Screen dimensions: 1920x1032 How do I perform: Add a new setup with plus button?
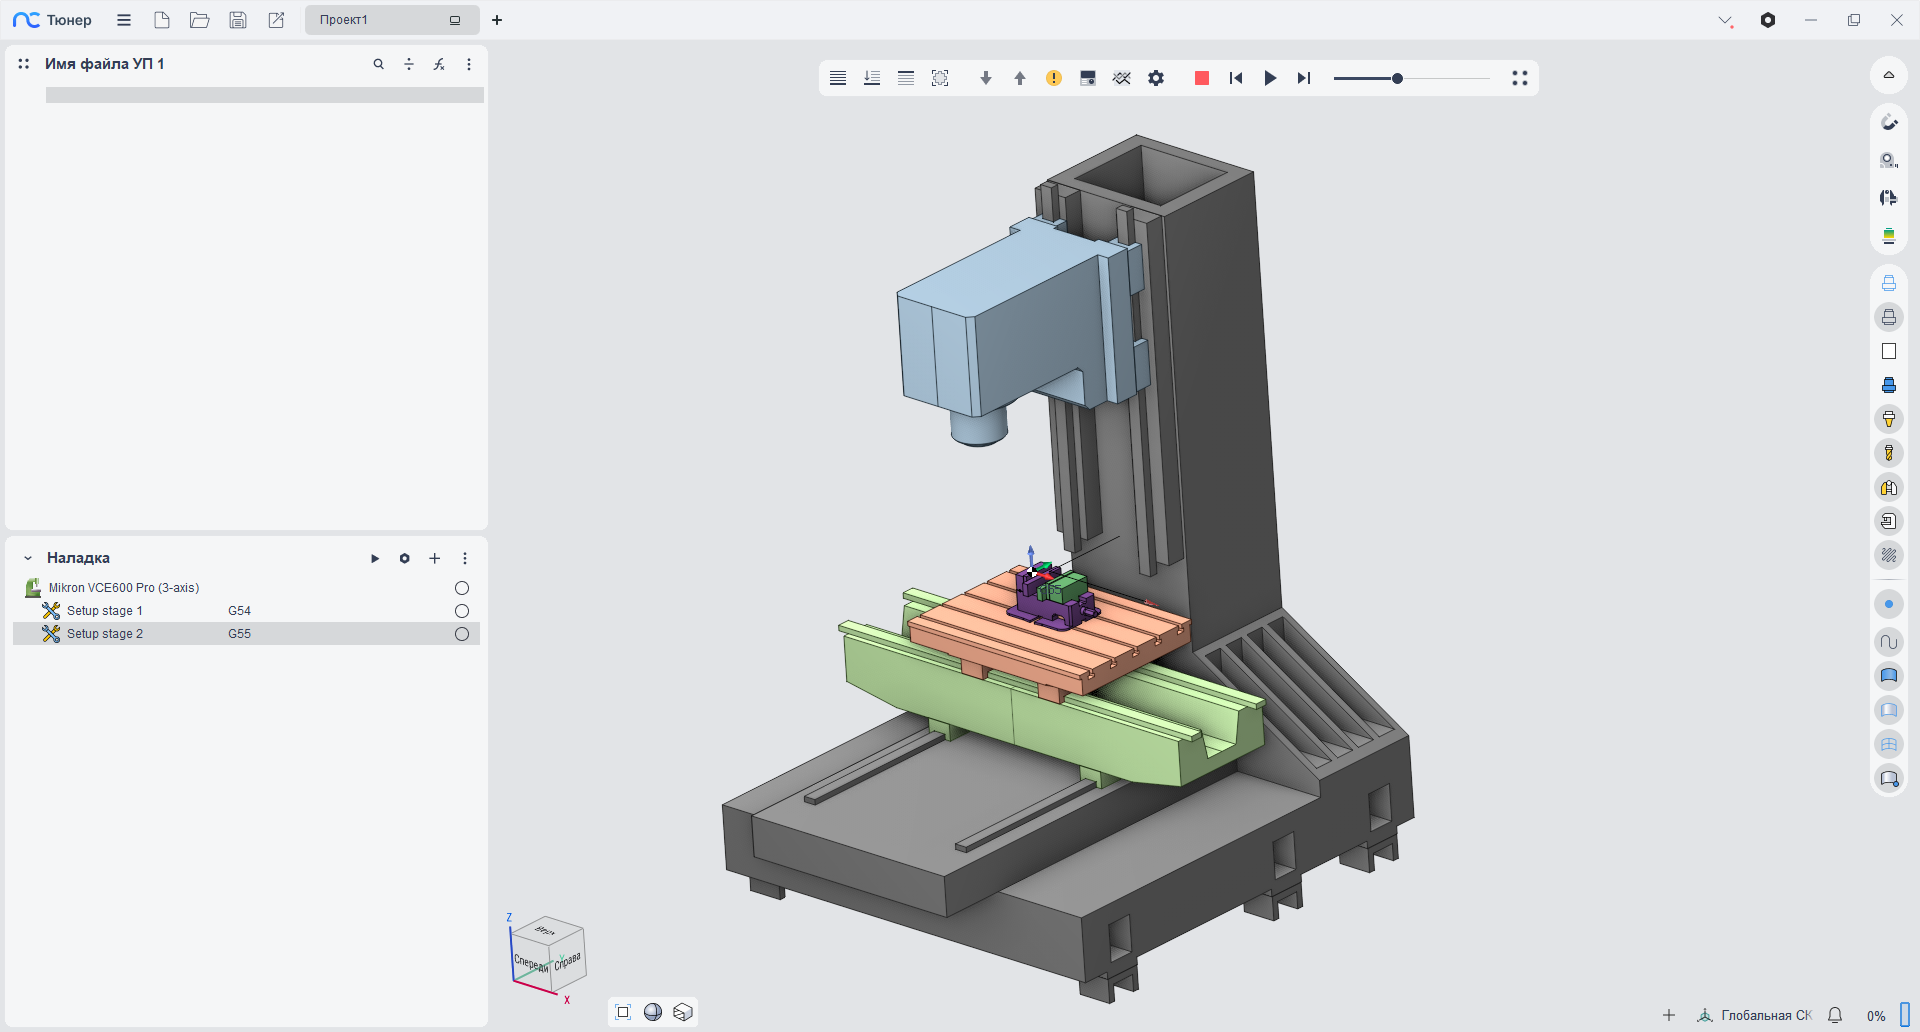435,558
